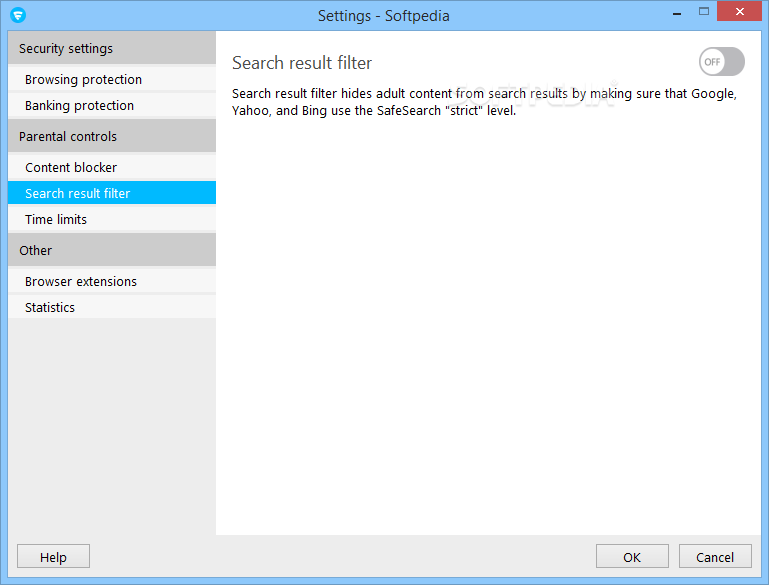The width and height of the screenshot is (769, 585).
Task: Click the Help button
Action: (53, 557)
